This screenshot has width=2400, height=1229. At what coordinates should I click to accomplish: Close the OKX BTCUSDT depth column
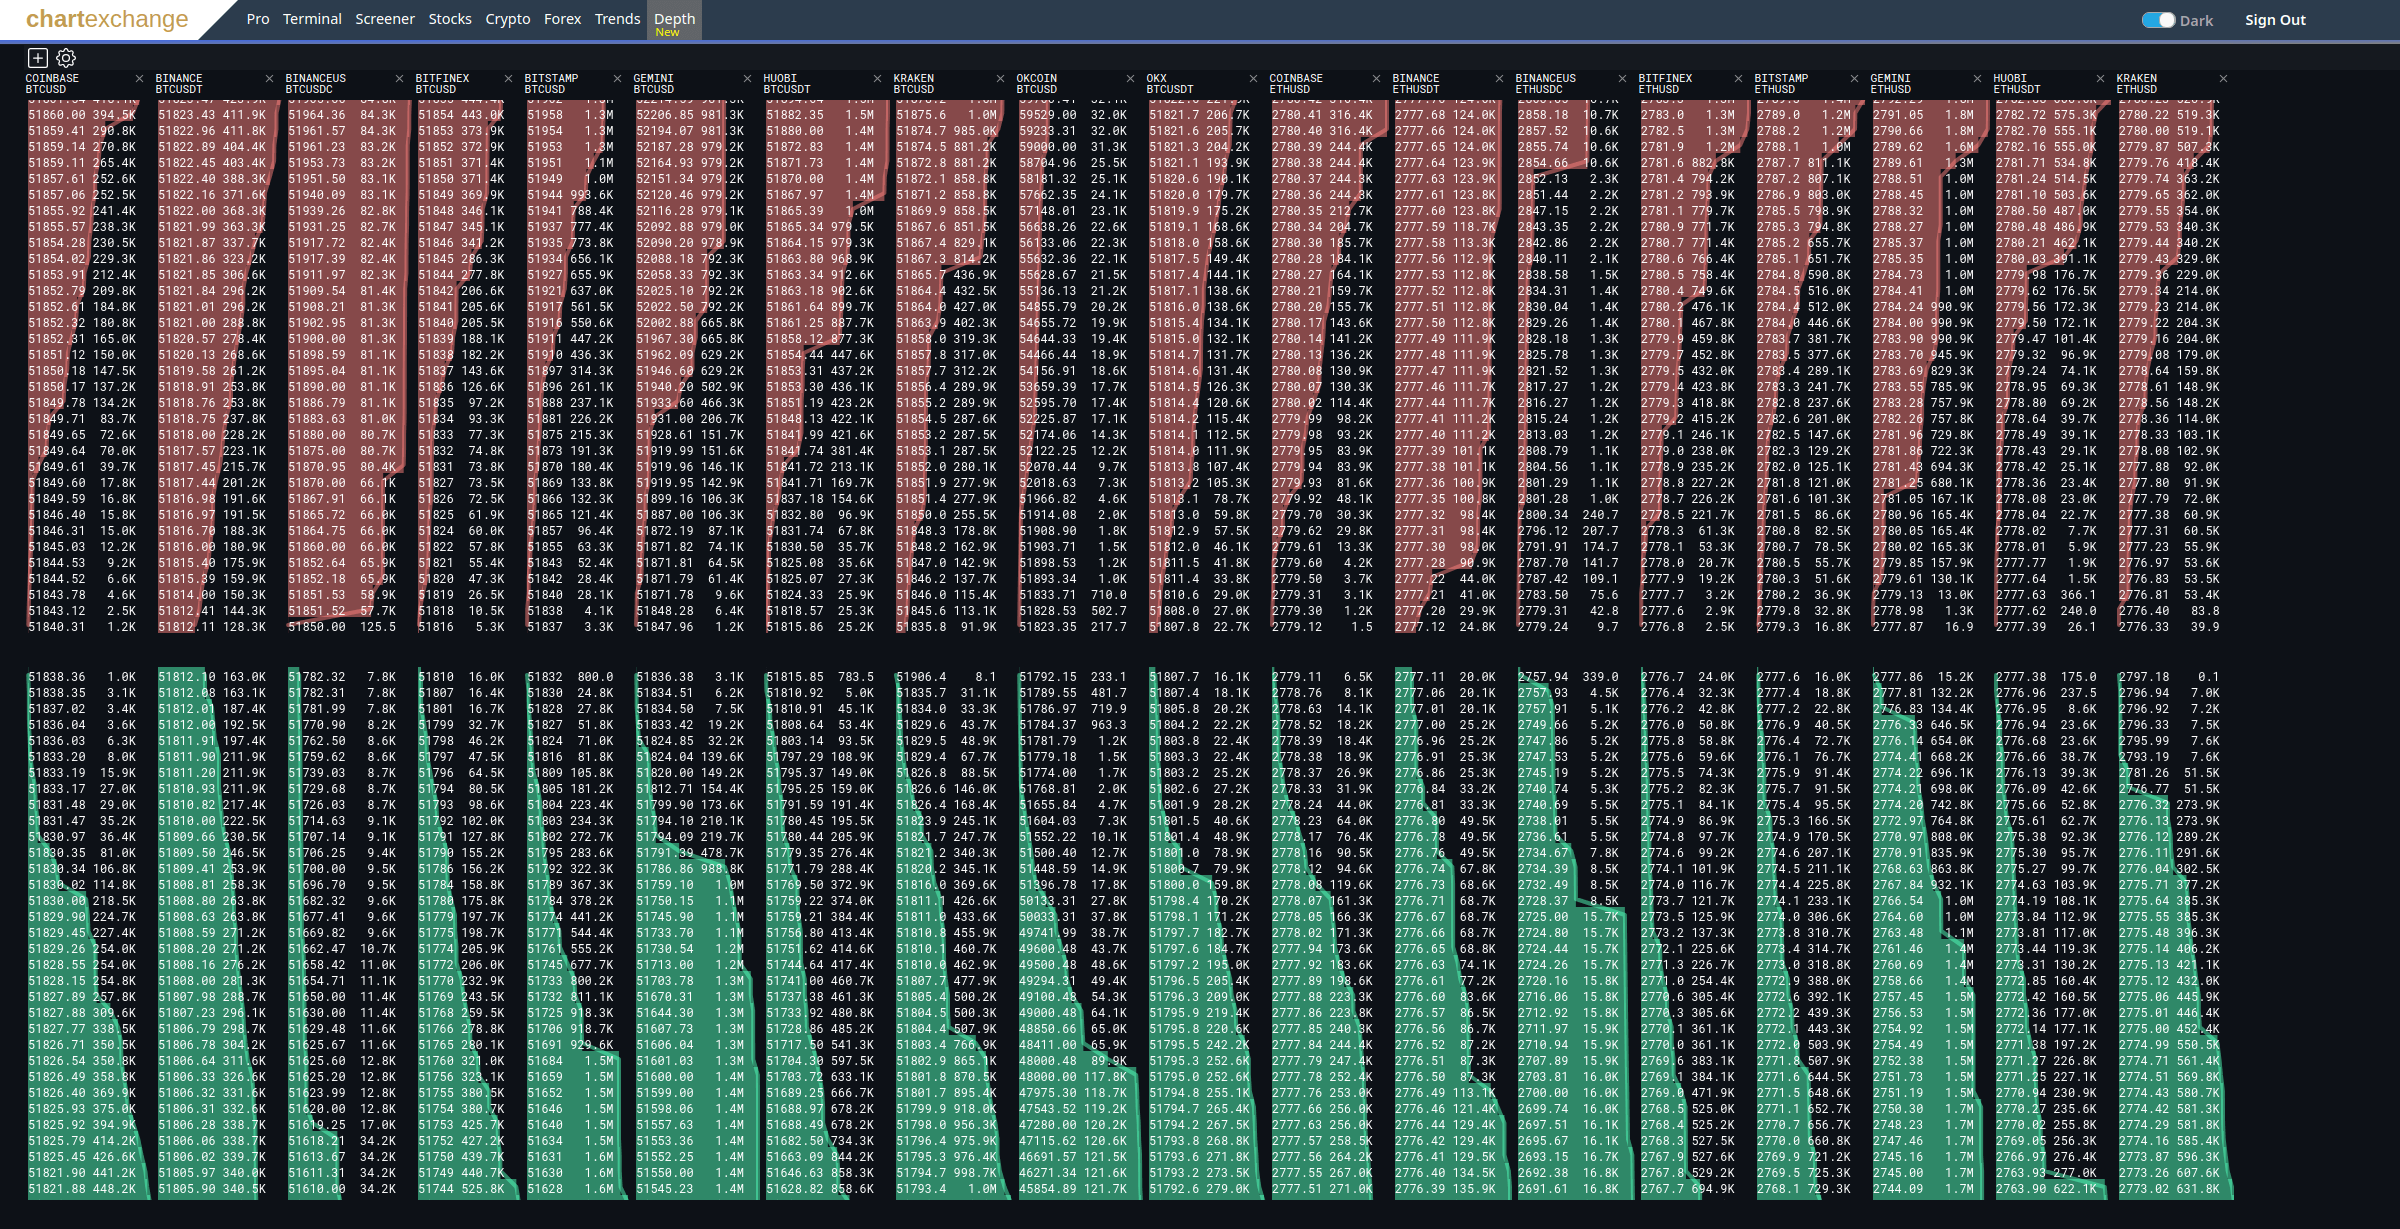[x=1253, y=79]
